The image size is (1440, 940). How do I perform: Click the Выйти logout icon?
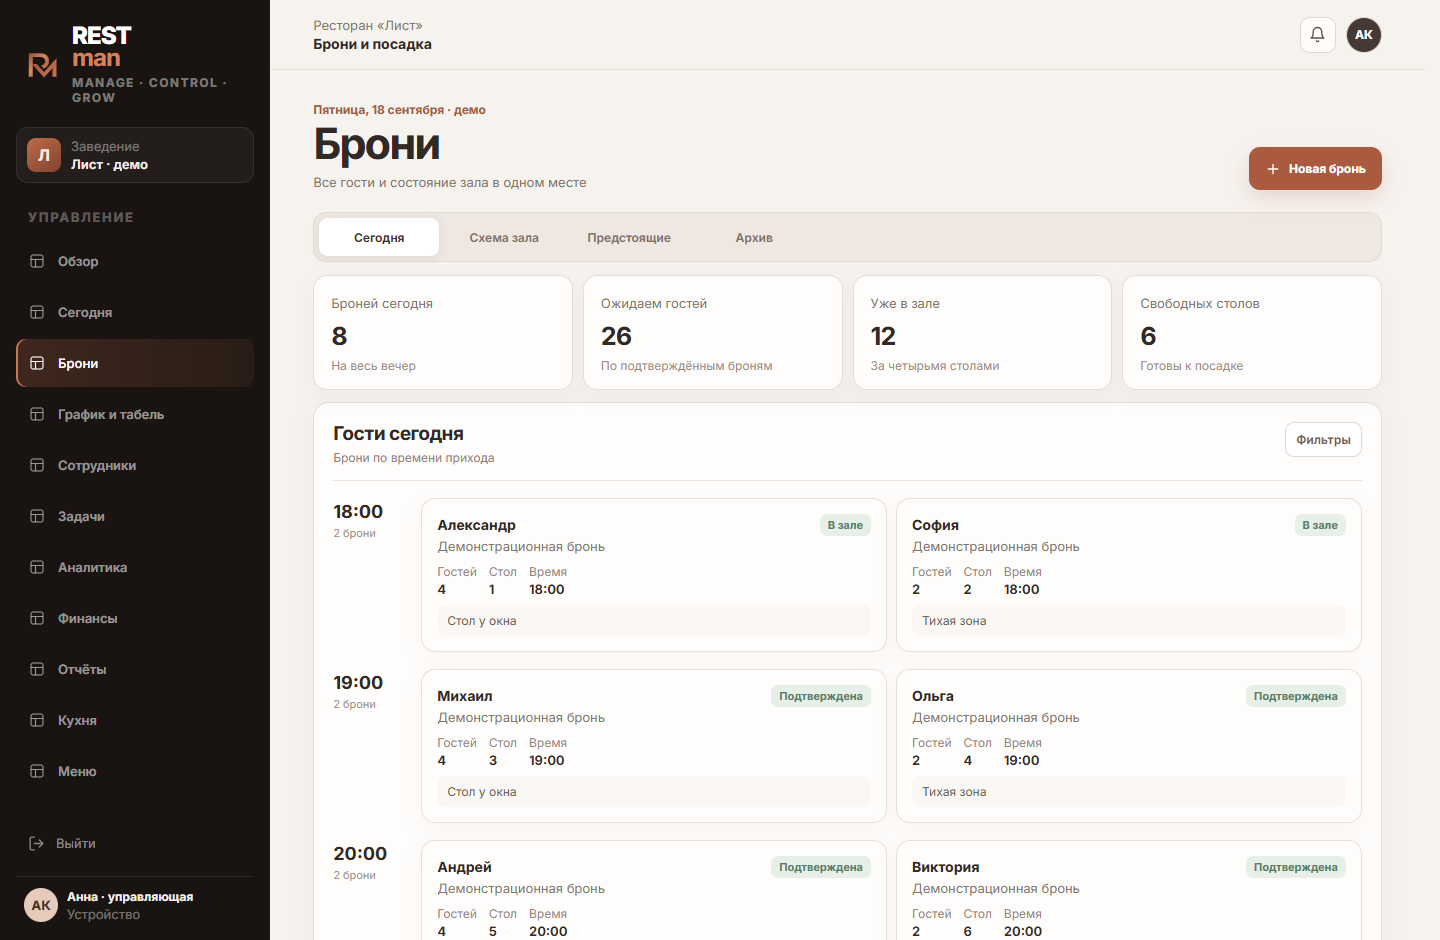[x=36, y=843]
